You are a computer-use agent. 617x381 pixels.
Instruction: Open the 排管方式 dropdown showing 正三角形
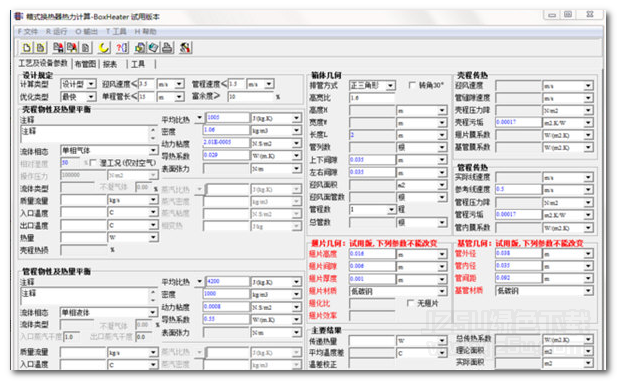pos(372,85)
